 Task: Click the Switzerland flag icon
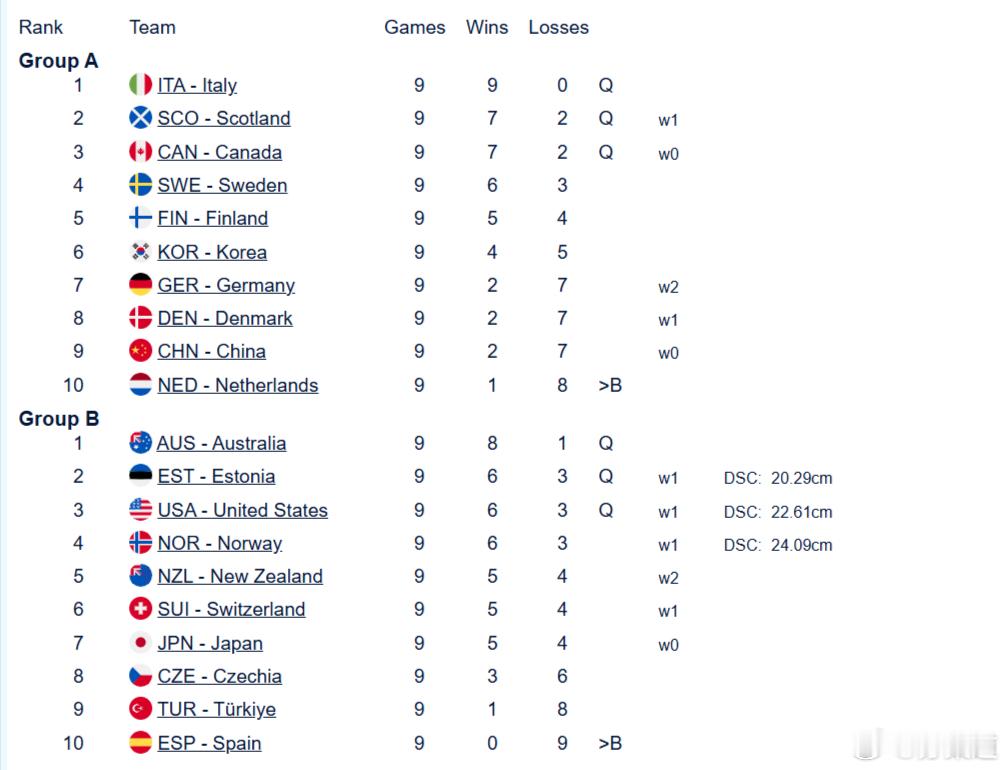tap(141, 609)
